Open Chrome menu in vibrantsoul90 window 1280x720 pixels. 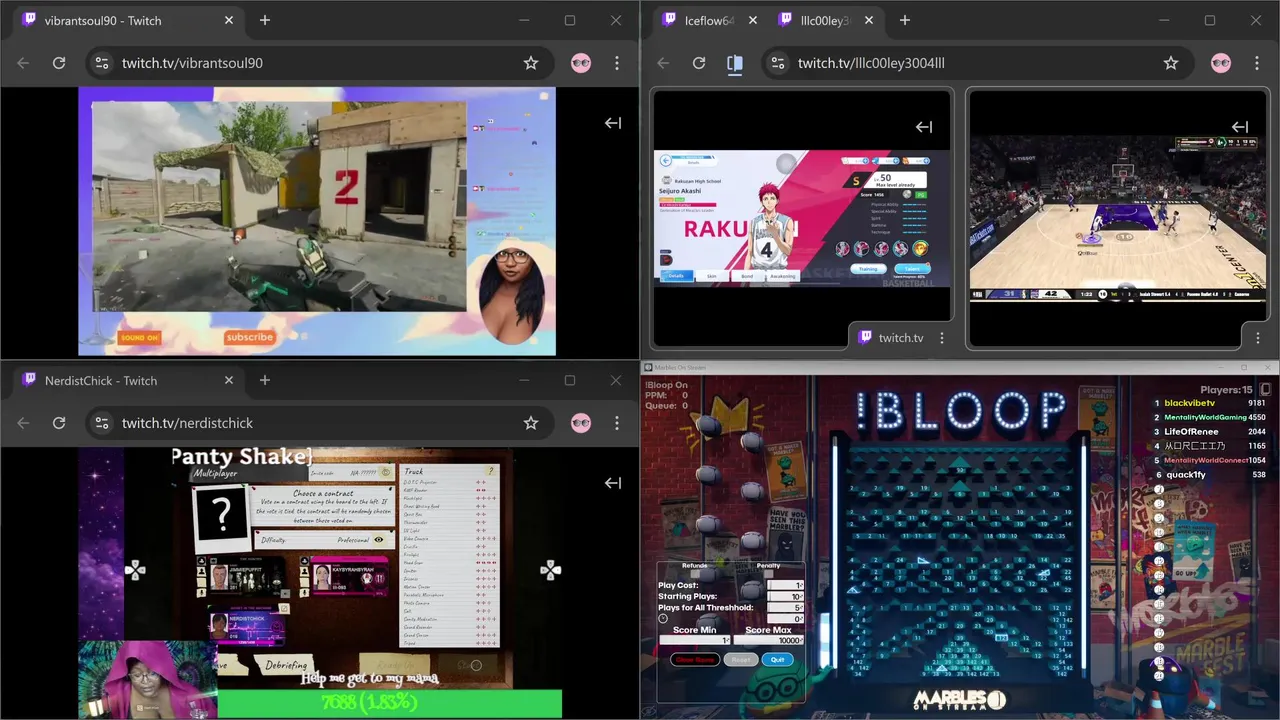[x=617, y=63]
